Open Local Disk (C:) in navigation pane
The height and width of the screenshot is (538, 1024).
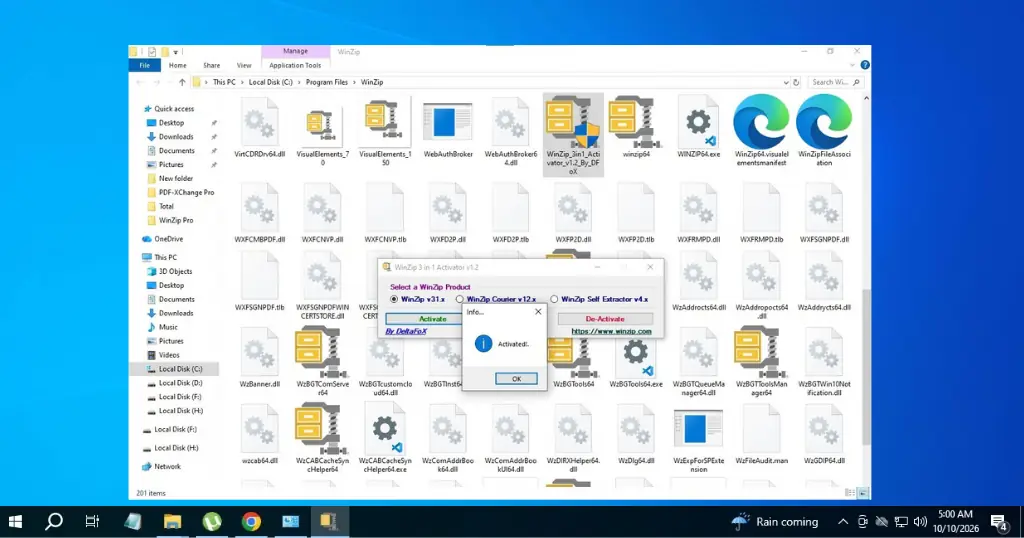[180, 369]
